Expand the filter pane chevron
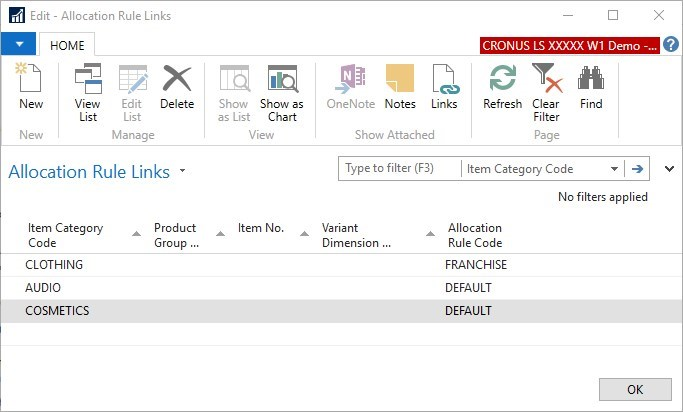 click(669, 169)
